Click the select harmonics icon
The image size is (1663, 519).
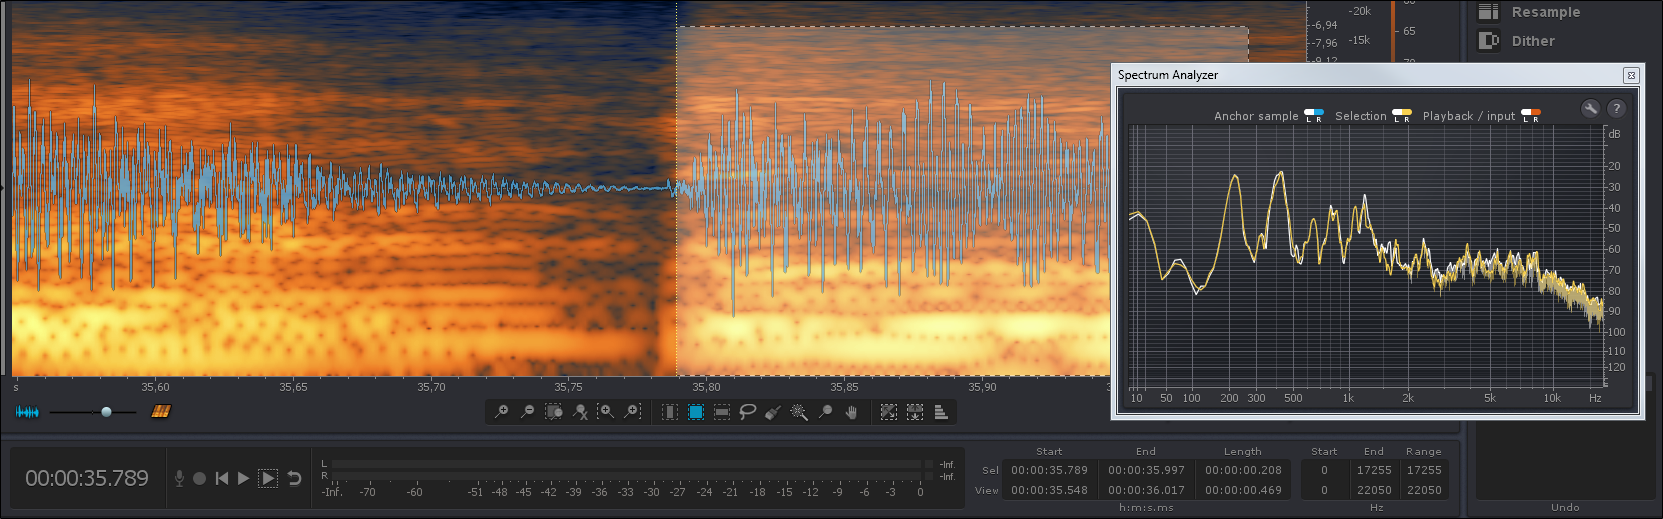click(x=915, y=412)
